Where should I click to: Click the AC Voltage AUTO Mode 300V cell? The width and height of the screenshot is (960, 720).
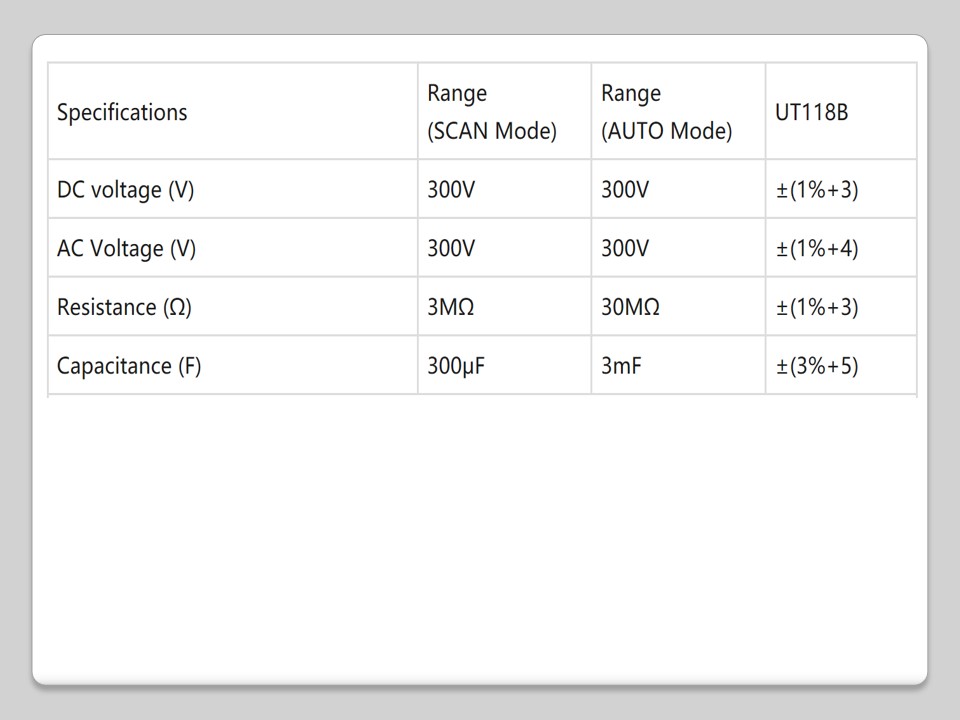(x=625, y=248)
